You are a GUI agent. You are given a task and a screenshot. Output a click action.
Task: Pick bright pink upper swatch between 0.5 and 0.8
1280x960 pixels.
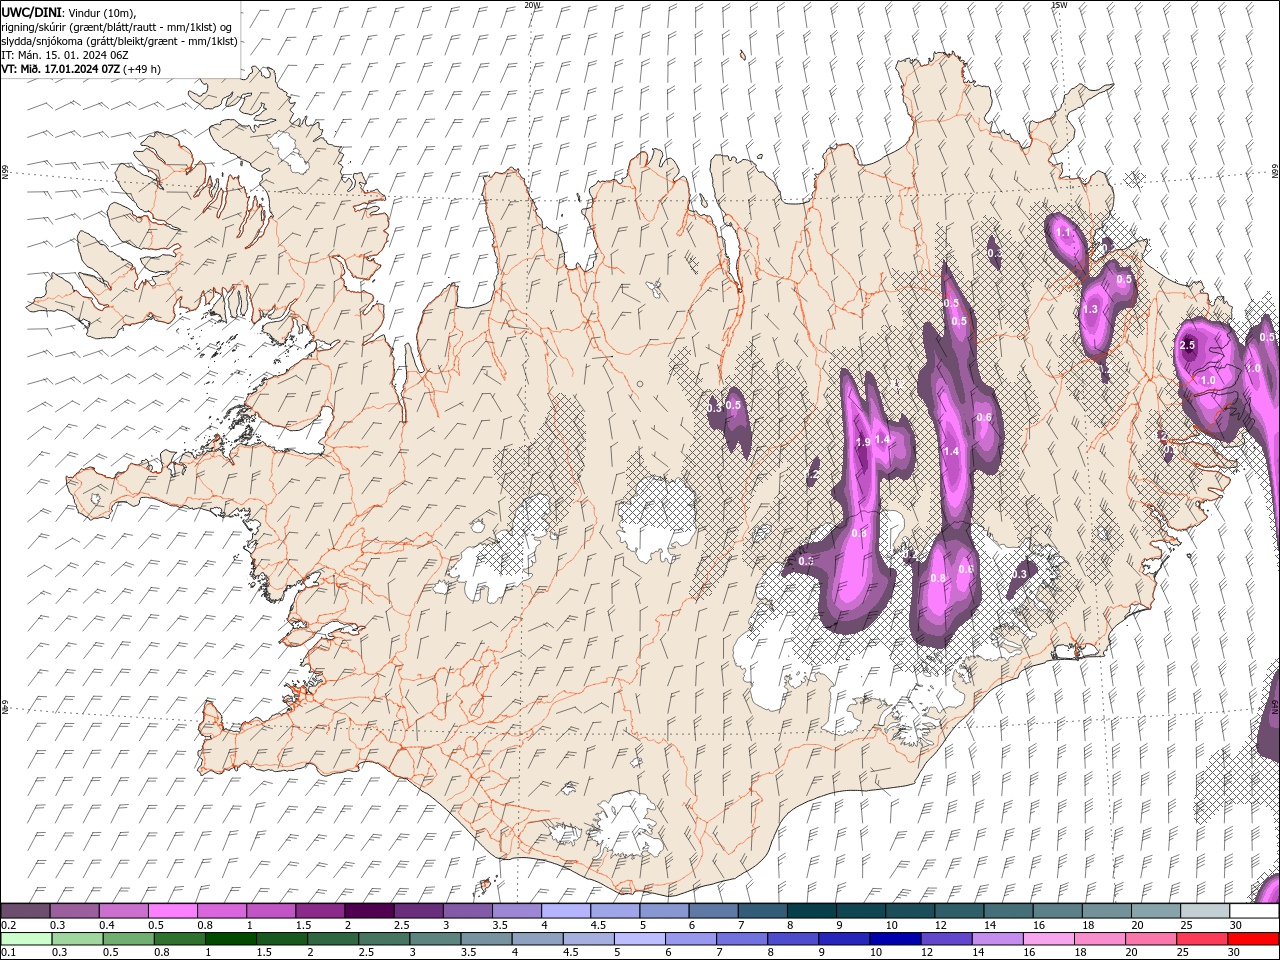click(x=172, y=911)
